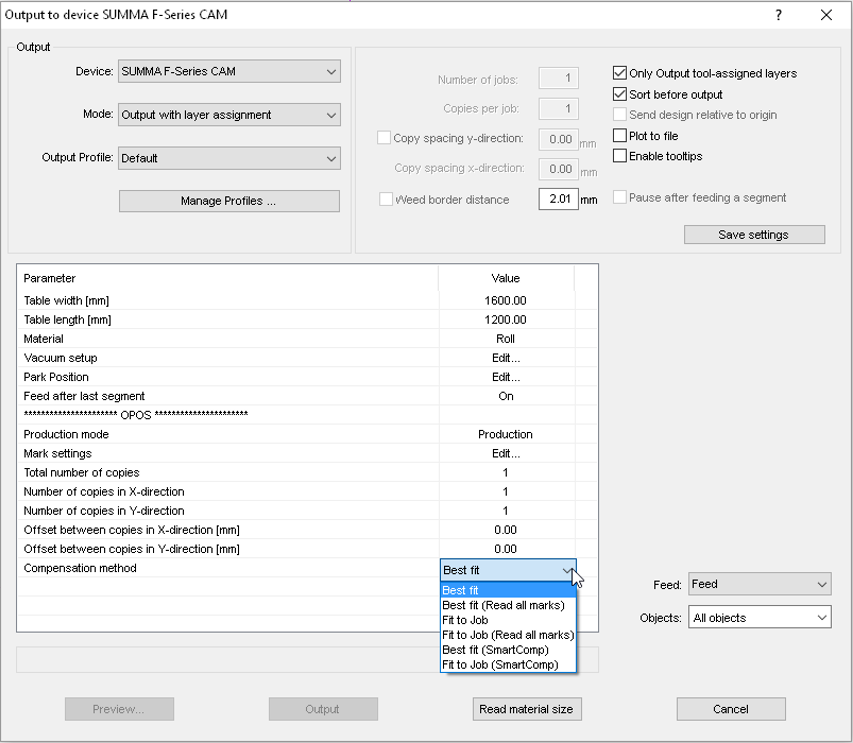Click Material value Roll

click(x=505, y=339)
